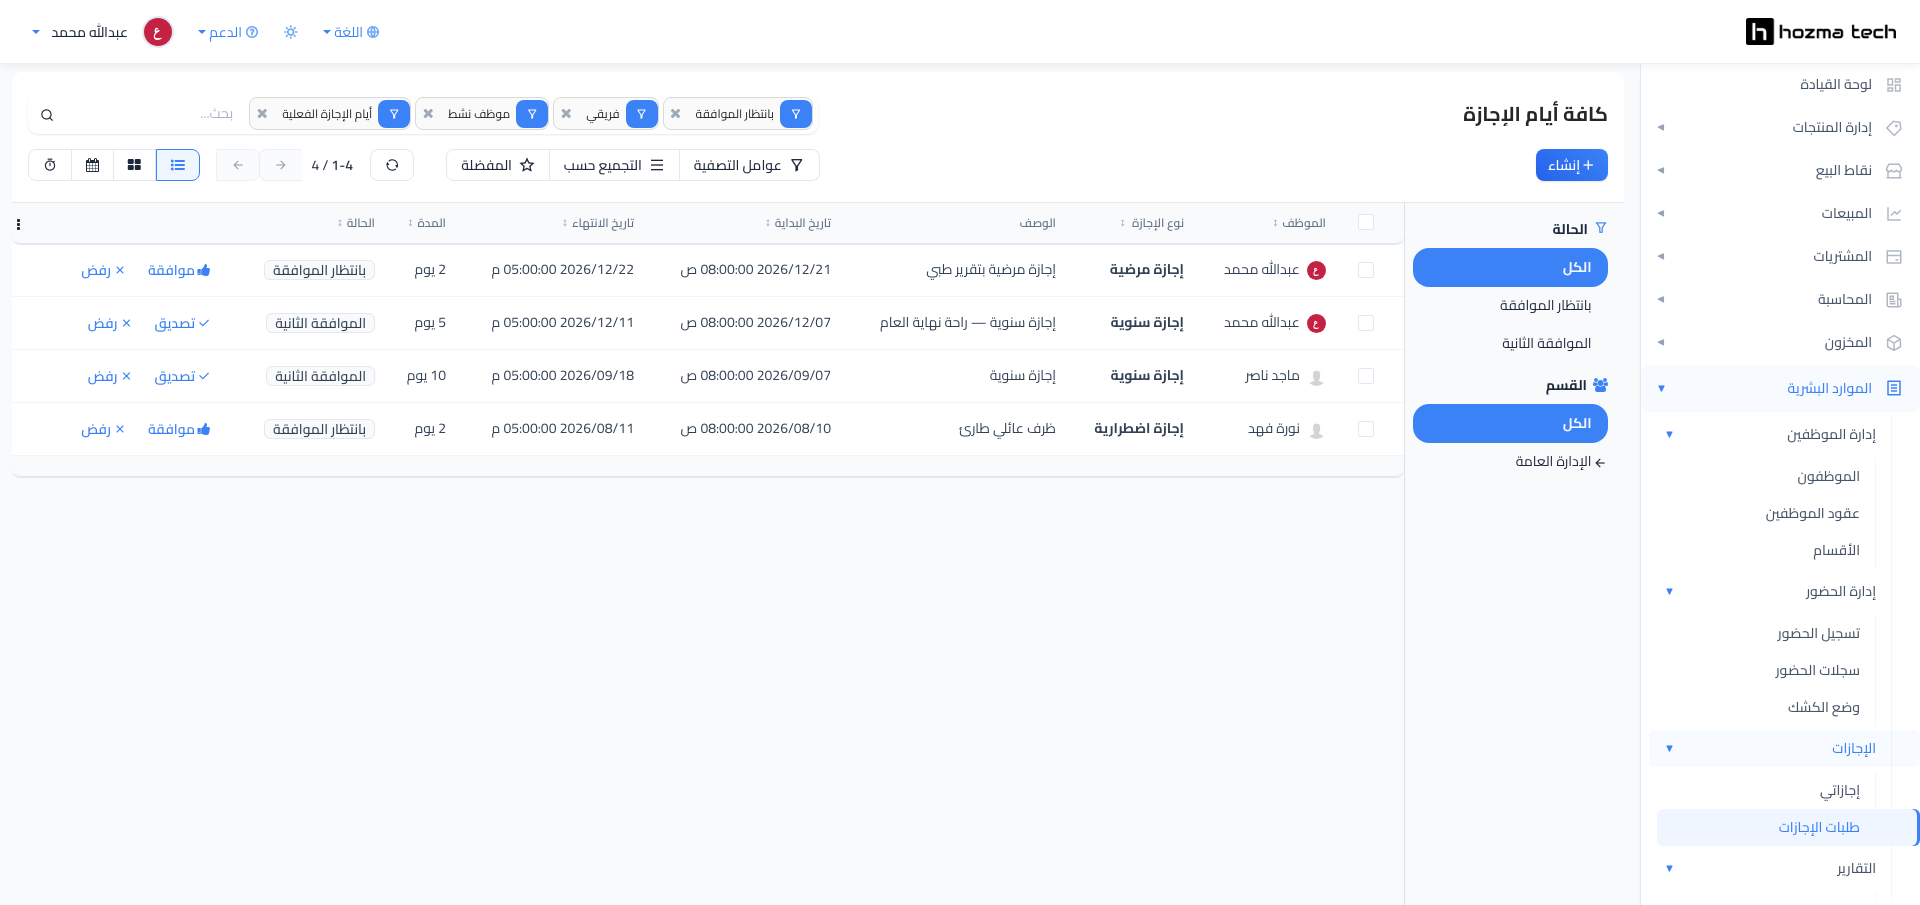Open the إجازاتي sidebar item
Screen dimensions: 1920x905
(1839, 790)
